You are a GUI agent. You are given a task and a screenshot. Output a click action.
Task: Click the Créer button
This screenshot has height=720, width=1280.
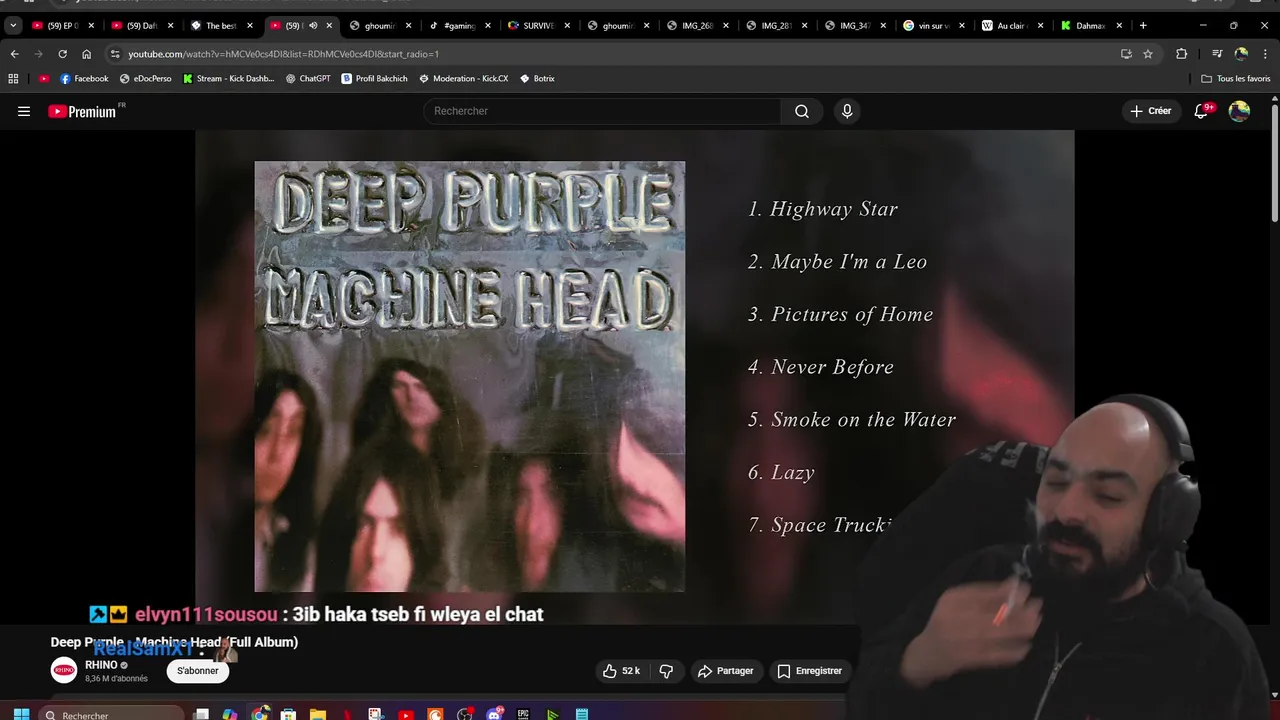pyautogui.click(x=1150, y=111)
